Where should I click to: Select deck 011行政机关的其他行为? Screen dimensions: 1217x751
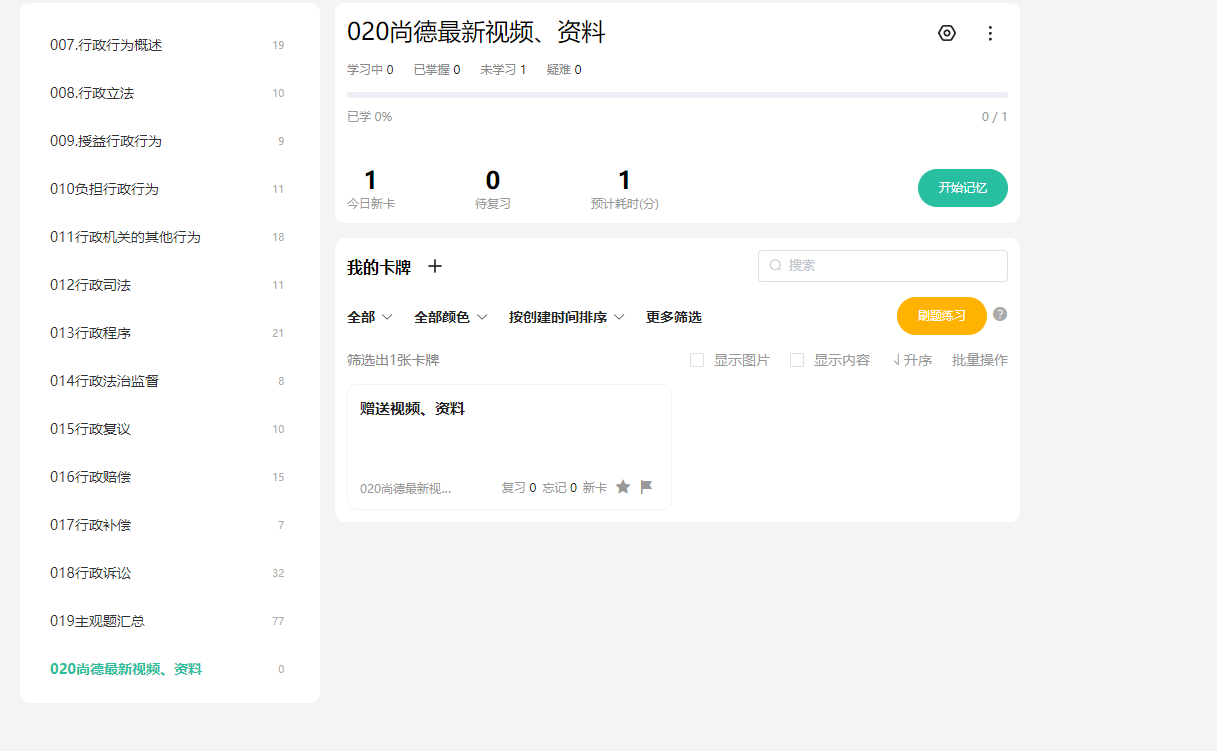[x=170, y=237]
